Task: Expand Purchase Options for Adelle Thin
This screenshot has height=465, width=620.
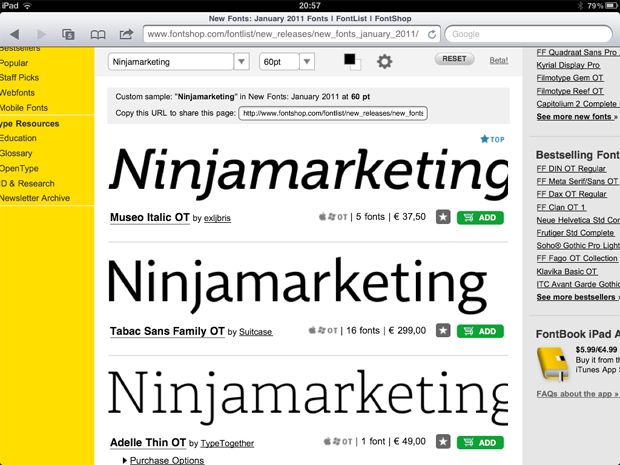Action: pyautogui.click(x=166, y=460)
